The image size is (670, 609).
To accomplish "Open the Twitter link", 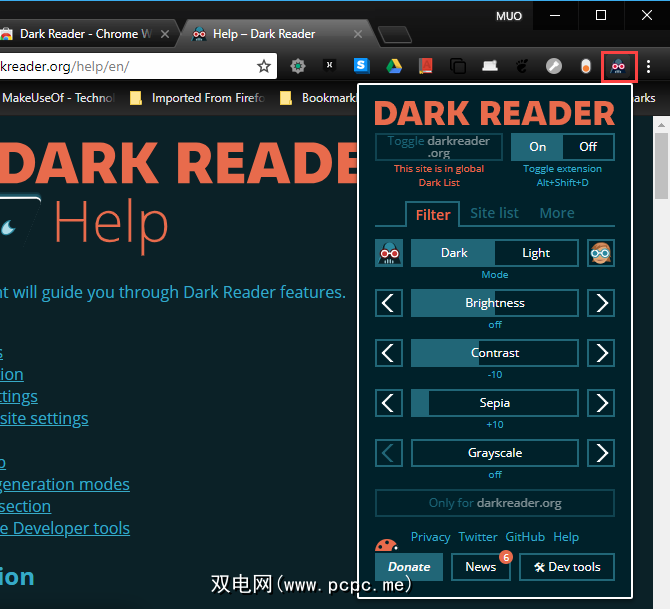I will click(478, 537).
